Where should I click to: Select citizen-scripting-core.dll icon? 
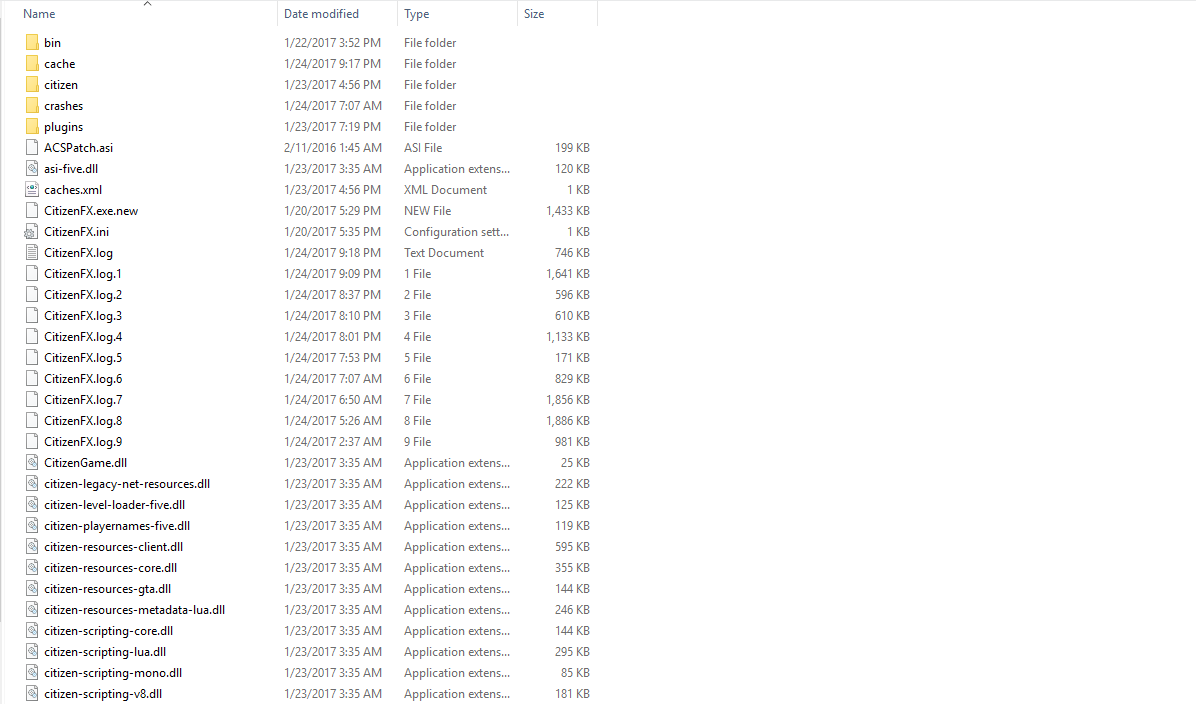click(32, 630)
